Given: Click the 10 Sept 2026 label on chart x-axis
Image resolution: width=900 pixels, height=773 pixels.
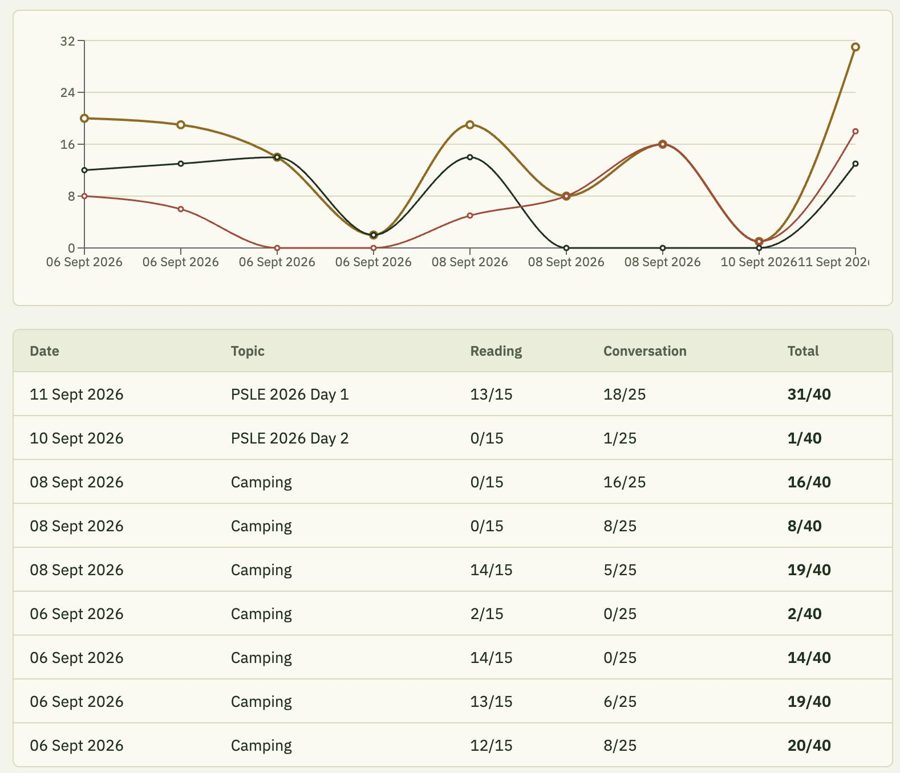Looking at the screenshot, I should pyautogui.click(x=758, y=262).
